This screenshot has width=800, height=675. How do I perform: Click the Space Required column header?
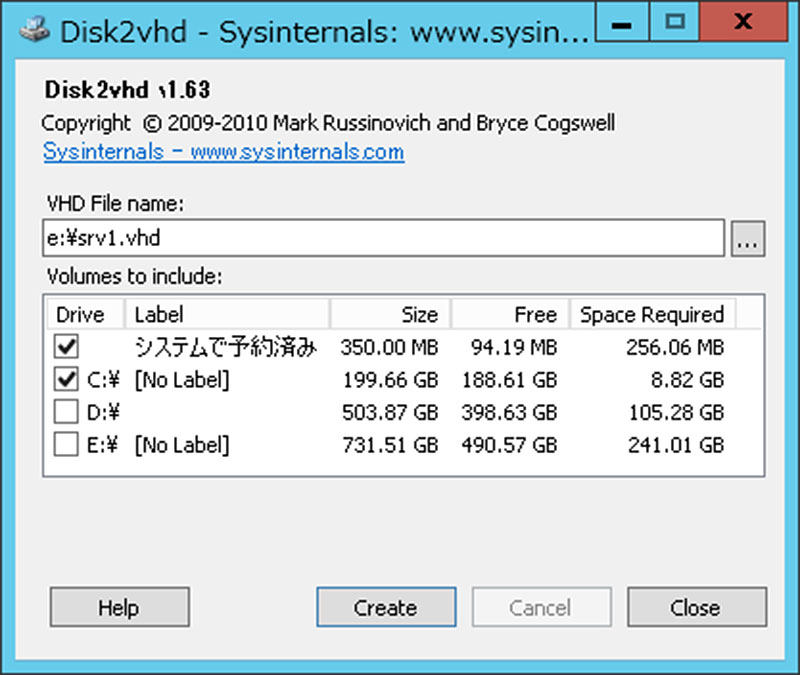pyautogui.click(x=652, y=314)
